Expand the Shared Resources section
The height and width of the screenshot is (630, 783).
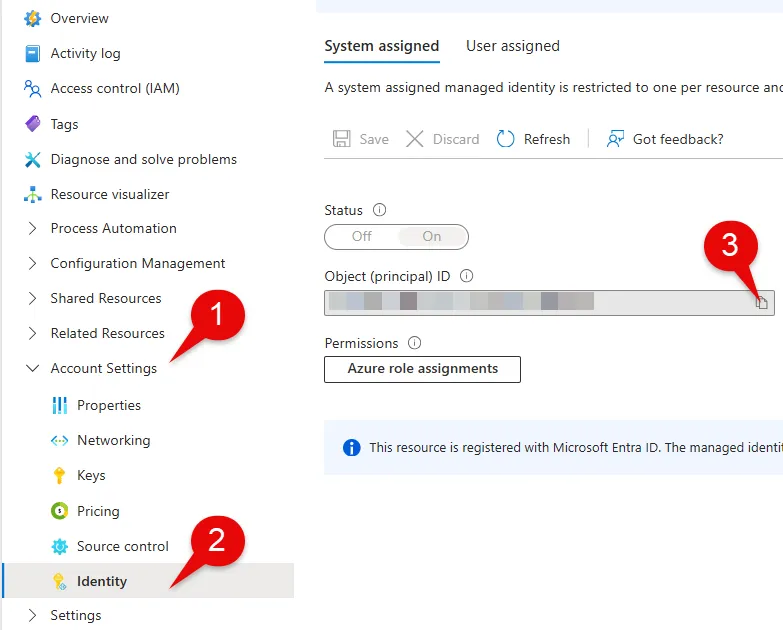33,299
